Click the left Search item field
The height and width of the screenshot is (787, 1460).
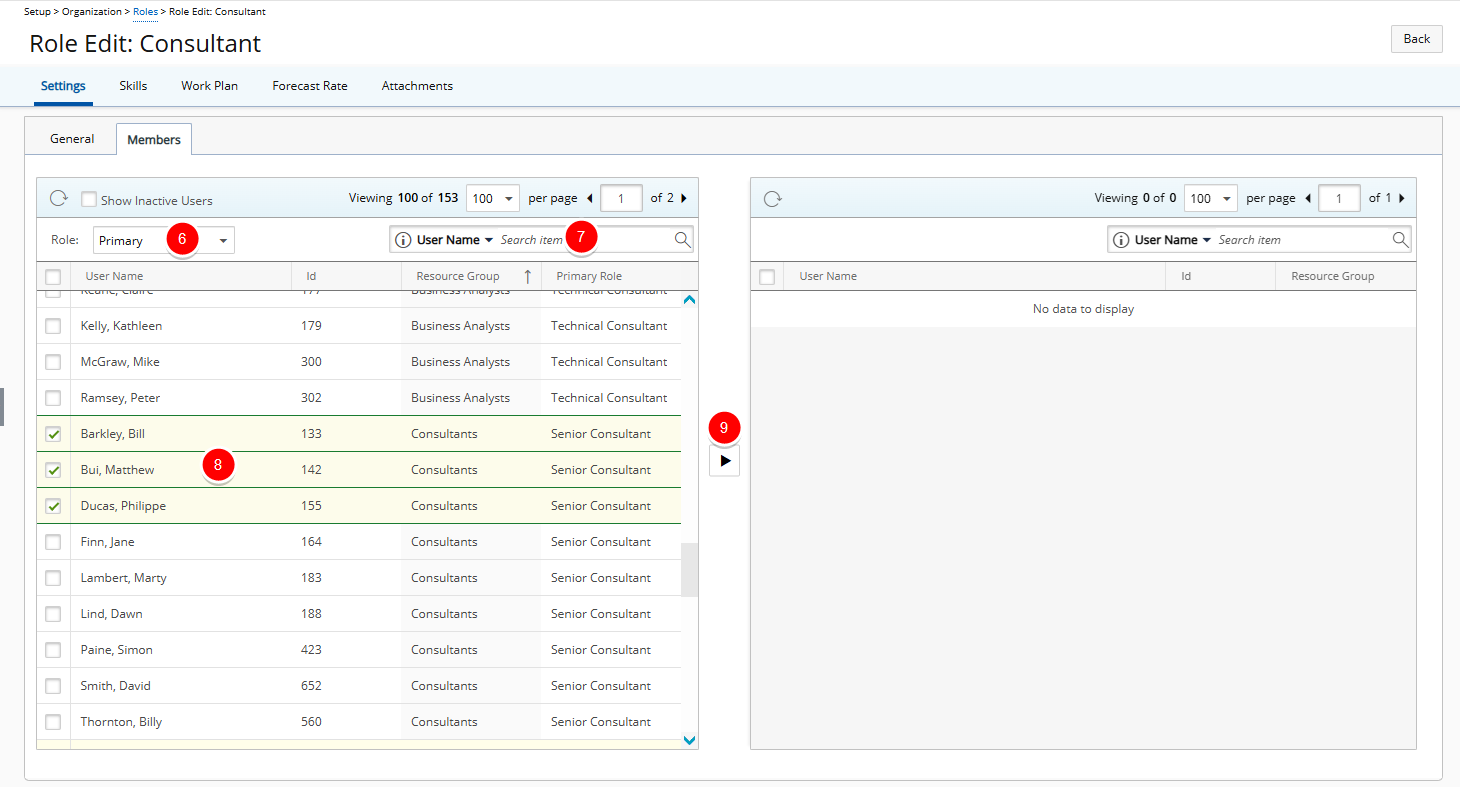tap(585, 240)
